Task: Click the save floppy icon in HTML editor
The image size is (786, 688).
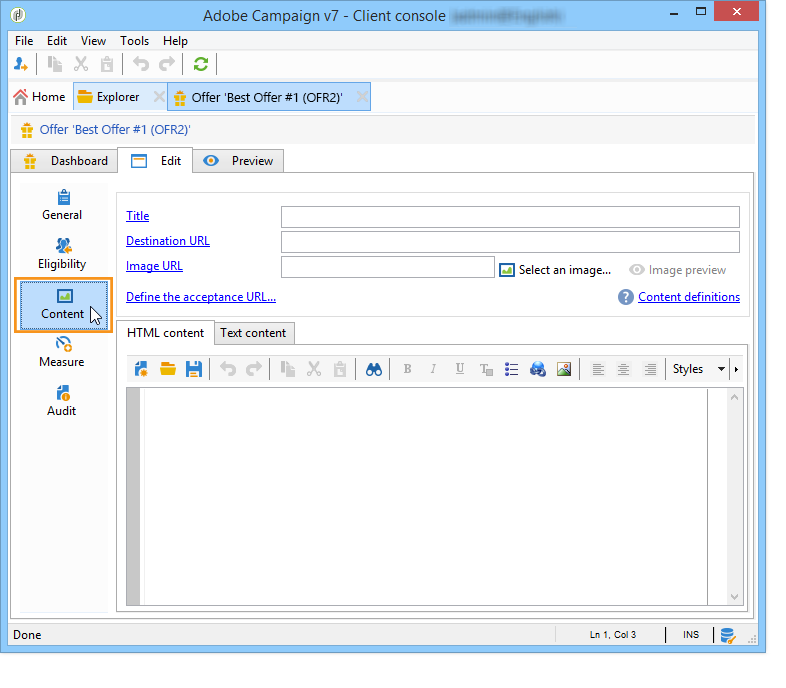Action: click(x=194, y=369)
